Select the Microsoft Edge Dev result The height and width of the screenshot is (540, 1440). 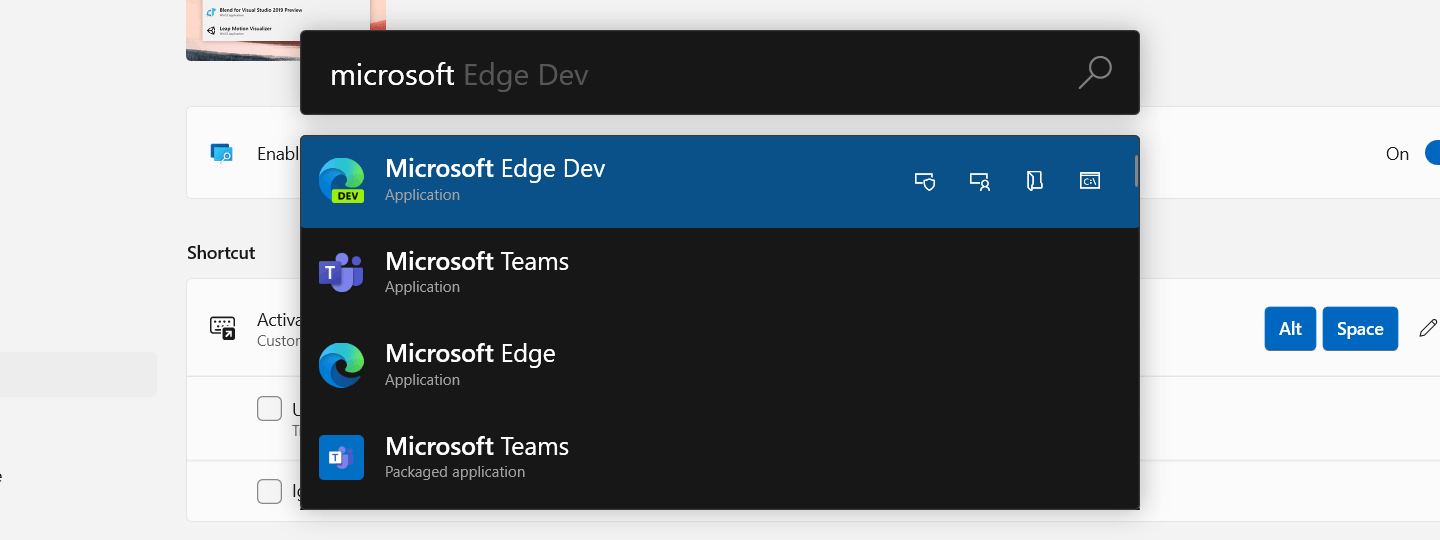719,182
